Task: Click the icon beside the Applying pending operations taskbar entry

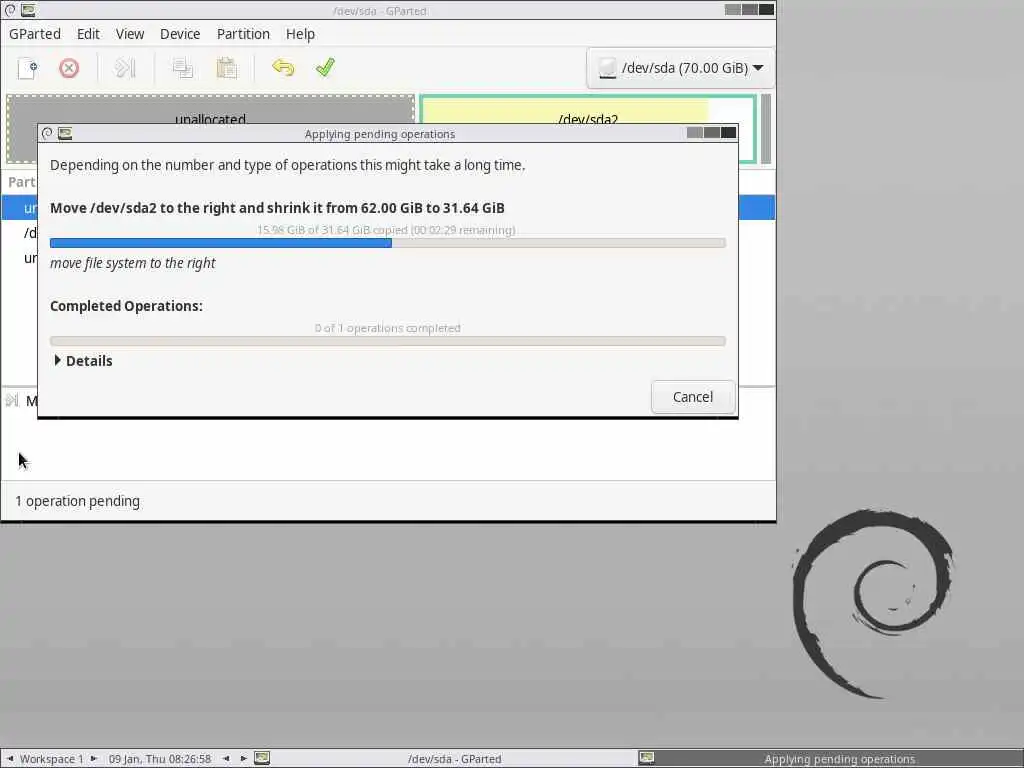Action: (647, 758)
